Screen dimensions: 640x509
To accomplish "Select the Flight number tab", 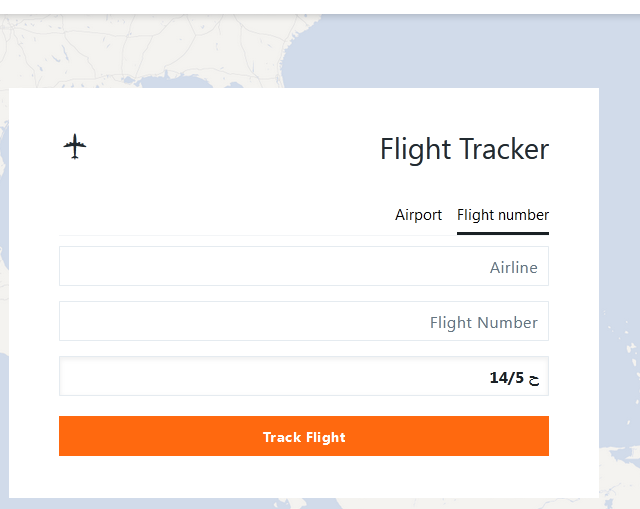I will click(502, 215).
